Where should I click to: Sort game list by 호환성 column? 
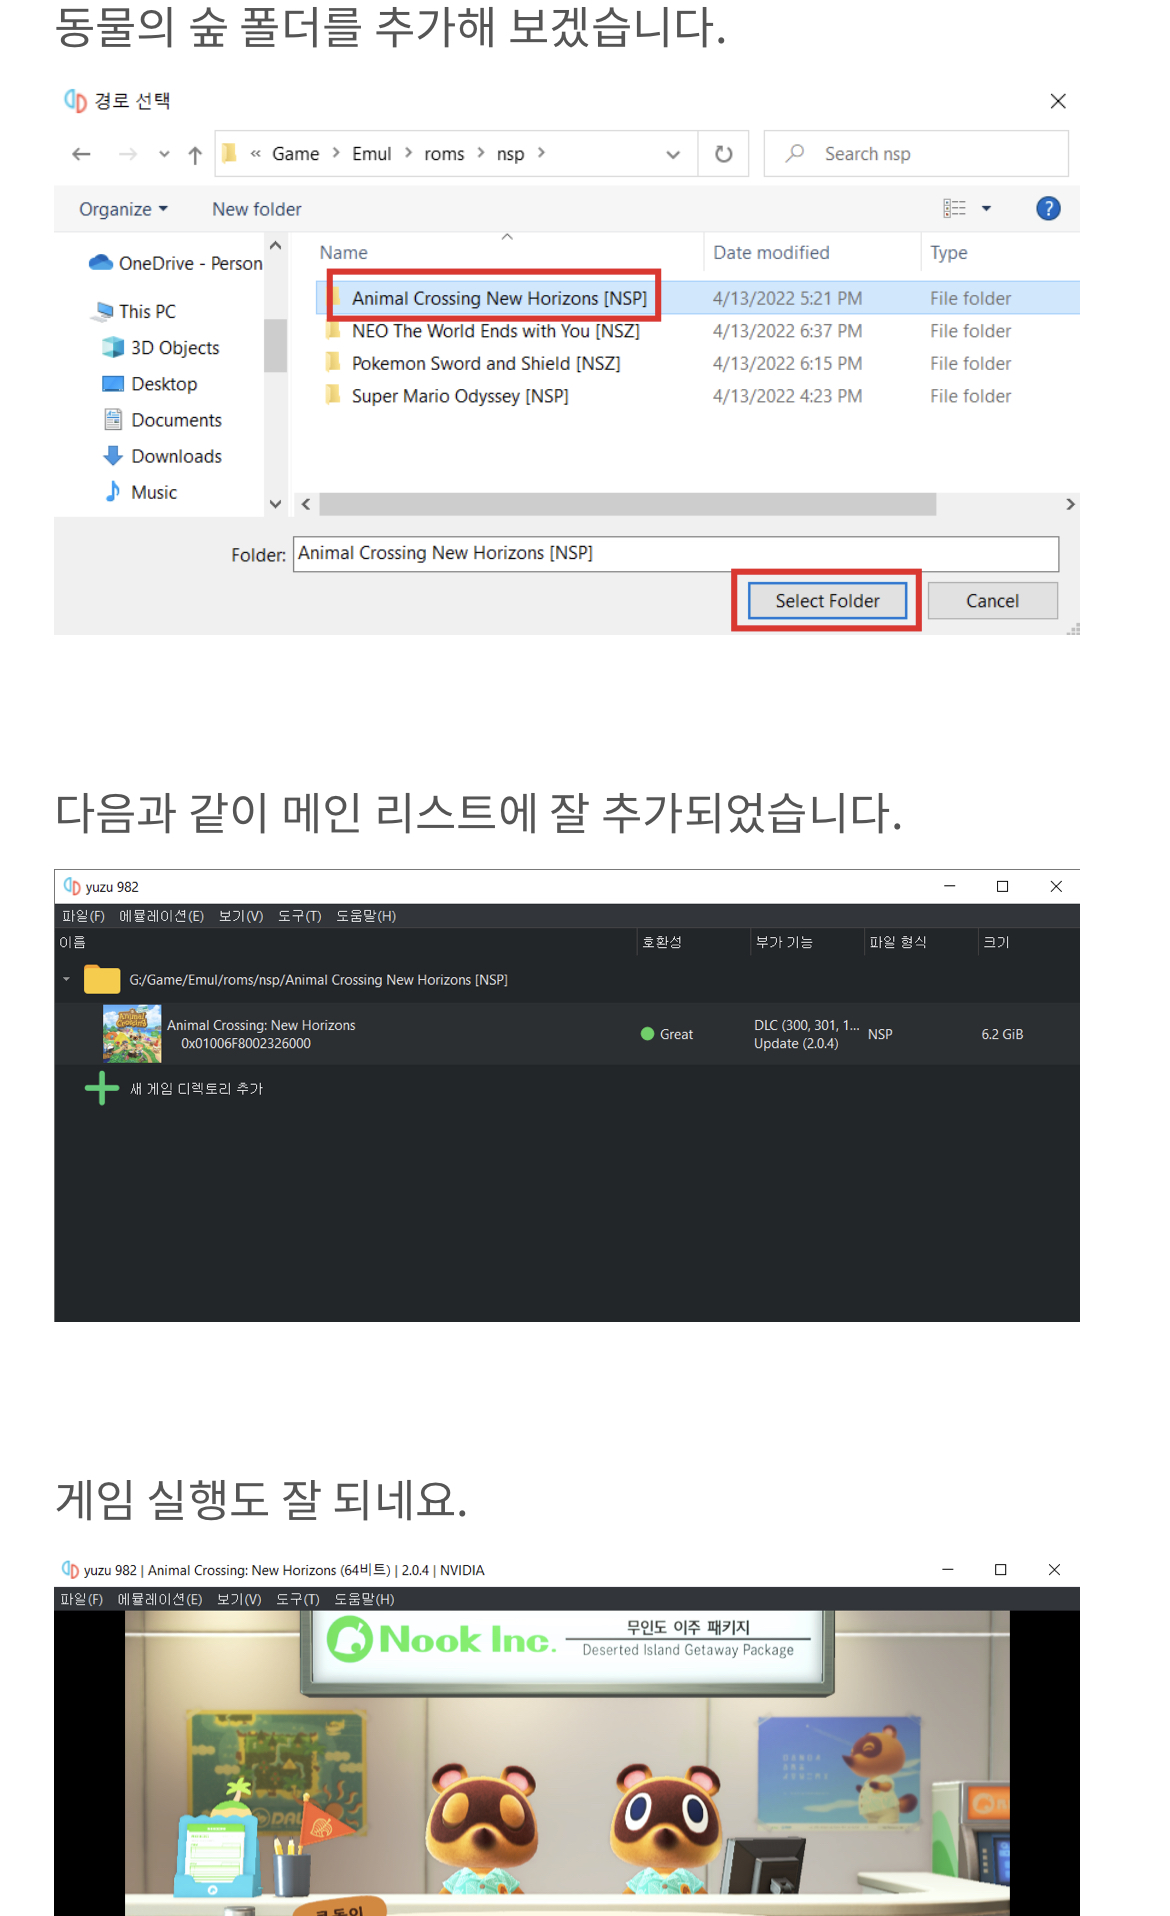point(661,942)
